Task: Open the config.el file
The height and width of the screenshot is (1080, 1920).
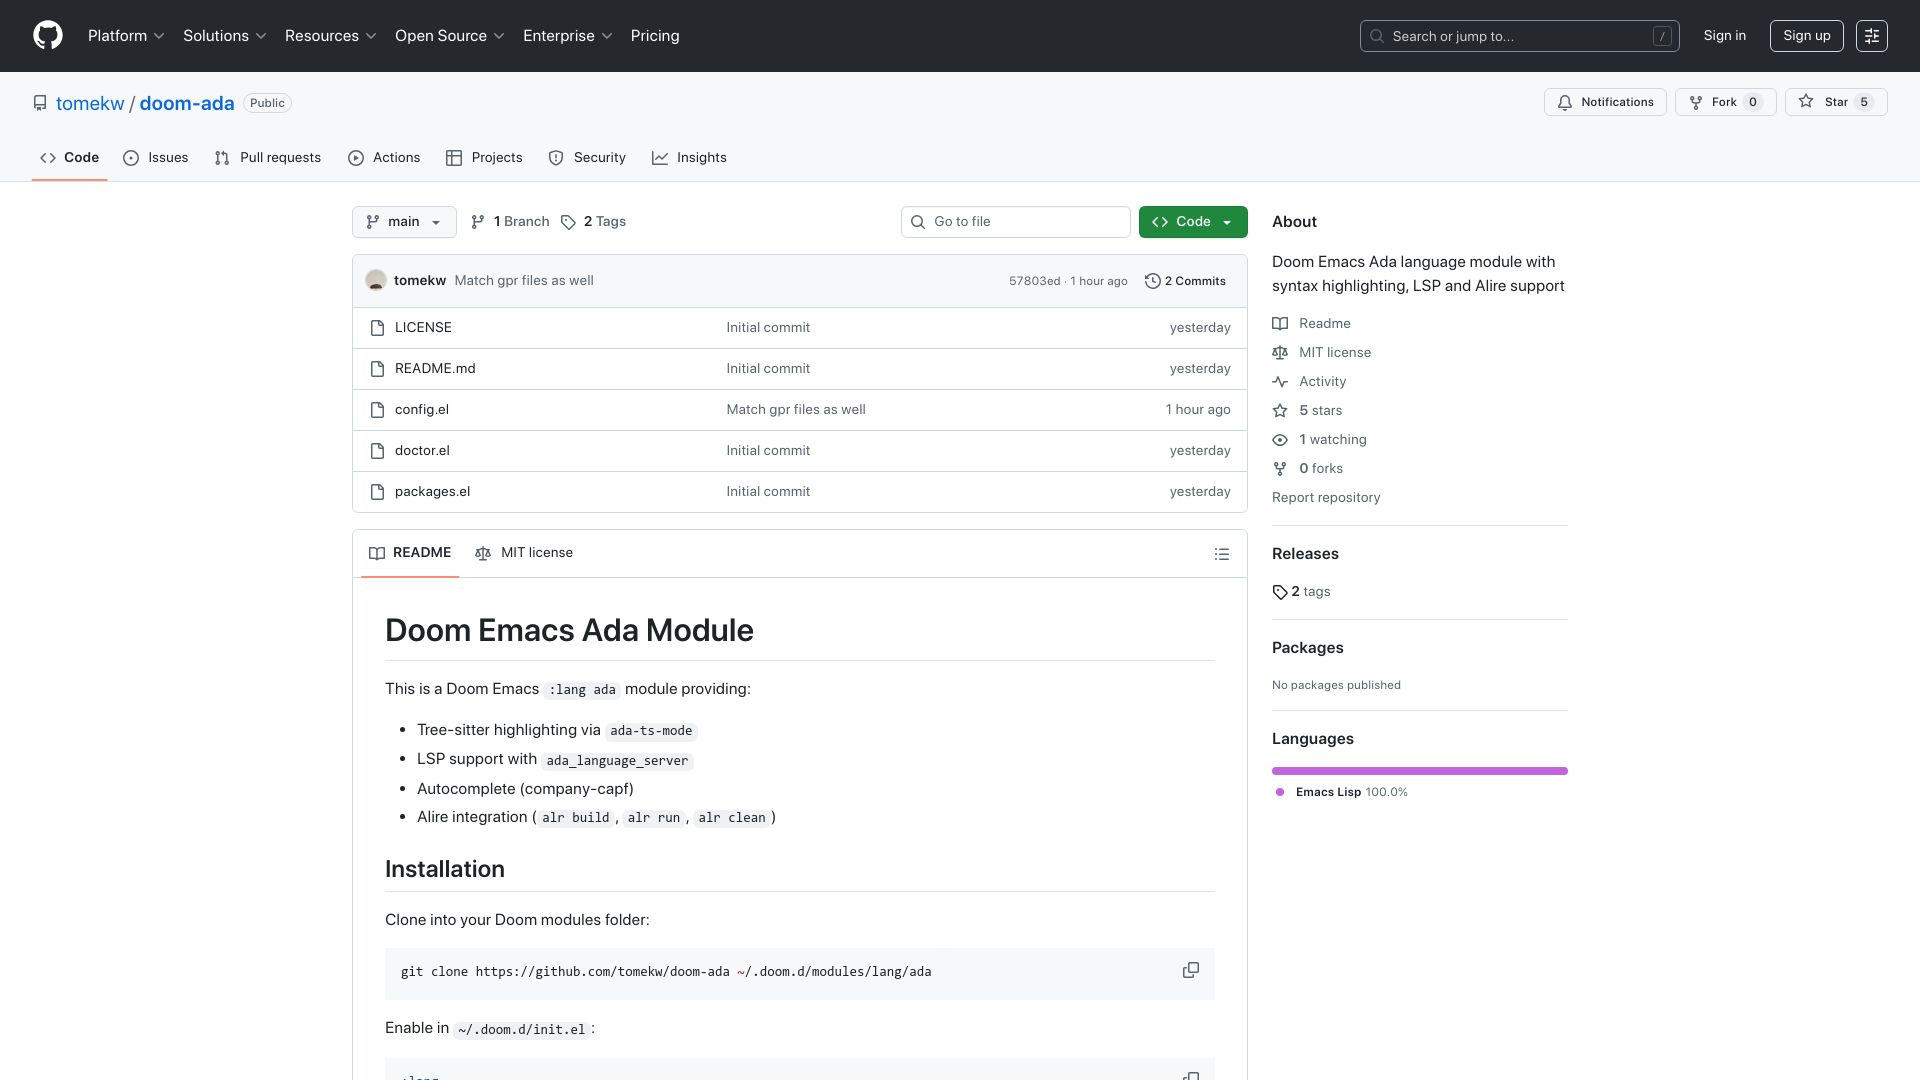Action: point(422,410)
